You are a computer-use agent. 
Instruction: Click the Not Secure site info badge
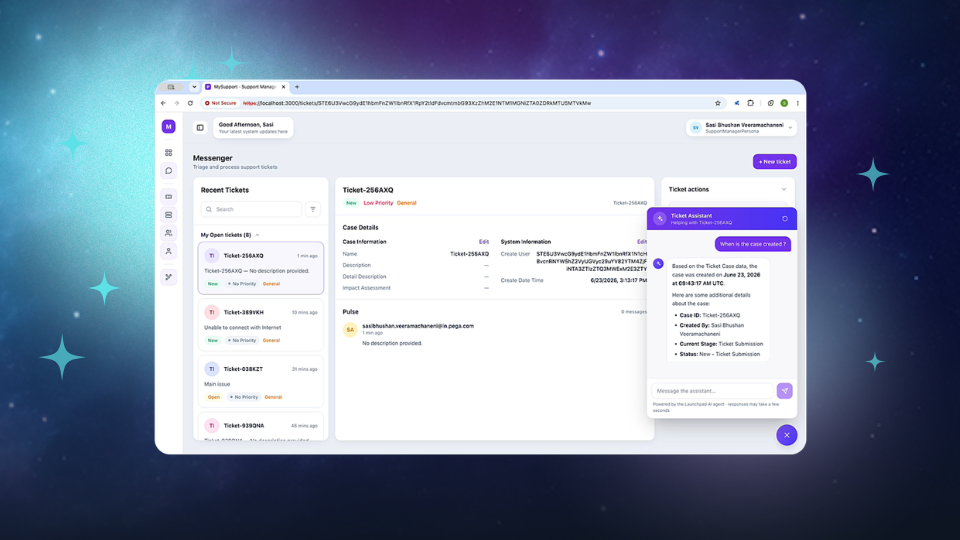coord(220,103)
